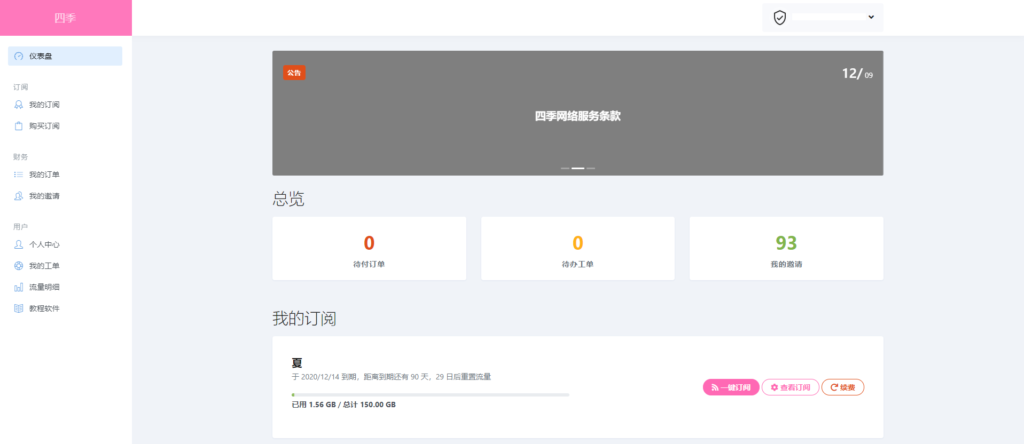Screen dimensions: 1024x444
Task: Click the traffic usage progress bar
Action: 430,395
